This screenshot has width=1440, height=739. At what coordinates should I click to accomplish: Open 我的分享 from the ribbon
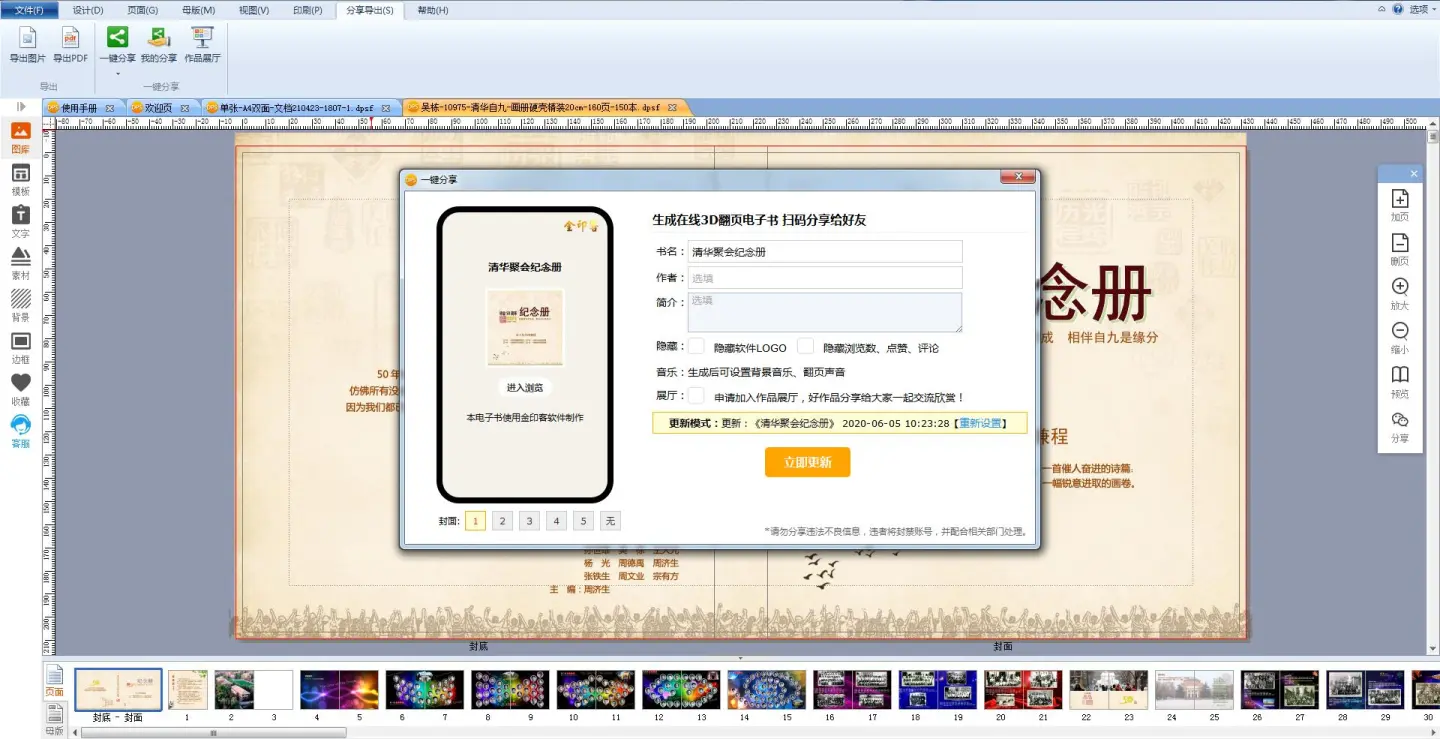159,45
